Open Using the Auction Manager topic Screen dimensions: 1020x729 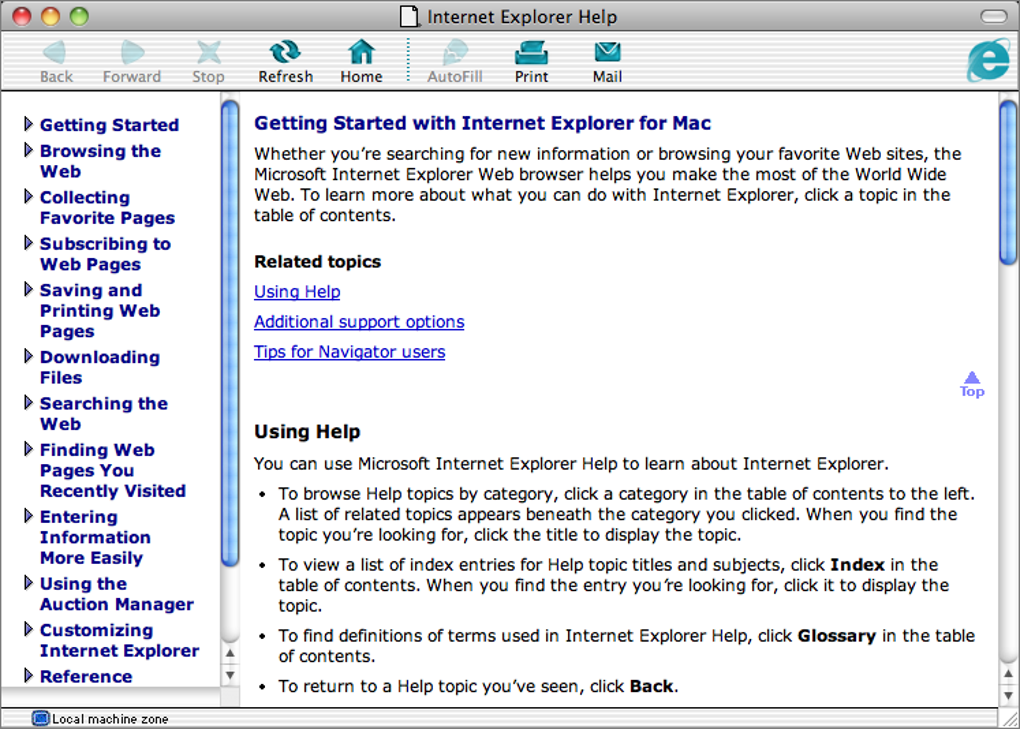(x=117, y=593)
